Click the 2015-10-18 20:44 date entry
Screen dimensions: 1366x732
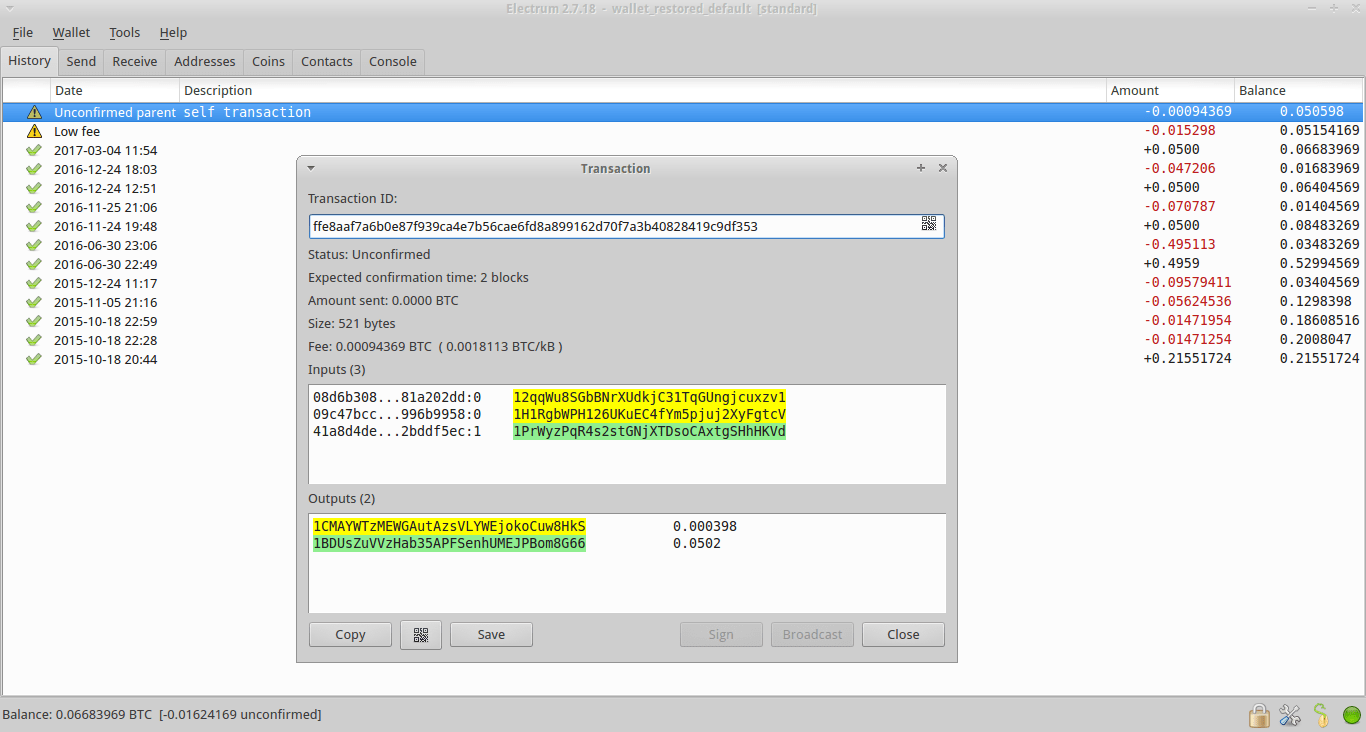pyautogui.click(x=105, y=359)
